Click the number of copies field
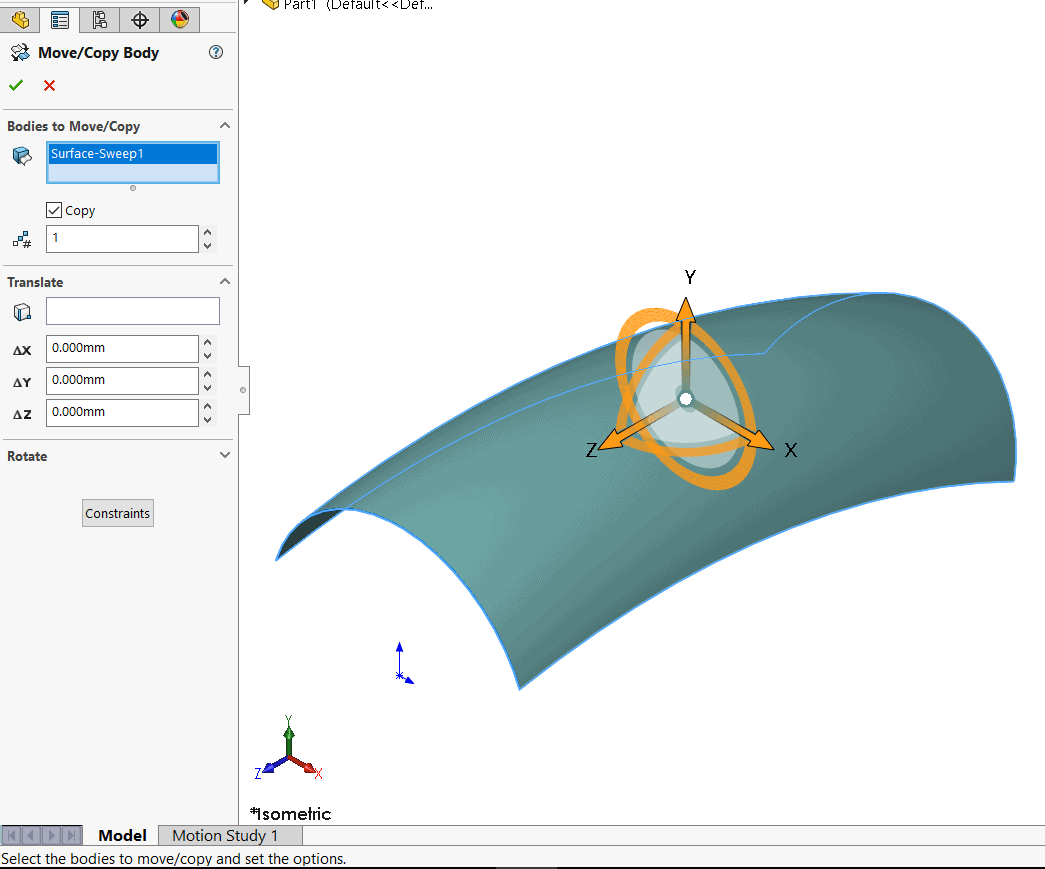 point(122,239)
